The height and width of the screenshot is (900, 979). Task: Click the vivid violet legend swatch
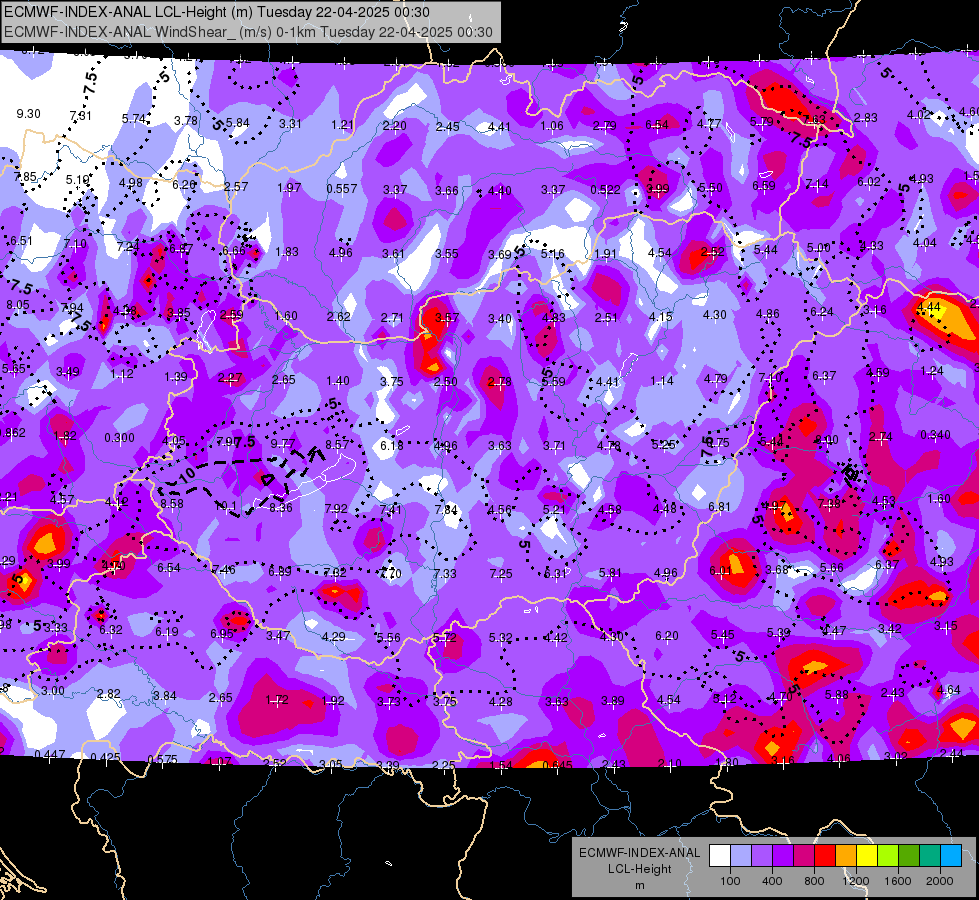[783, 855]
